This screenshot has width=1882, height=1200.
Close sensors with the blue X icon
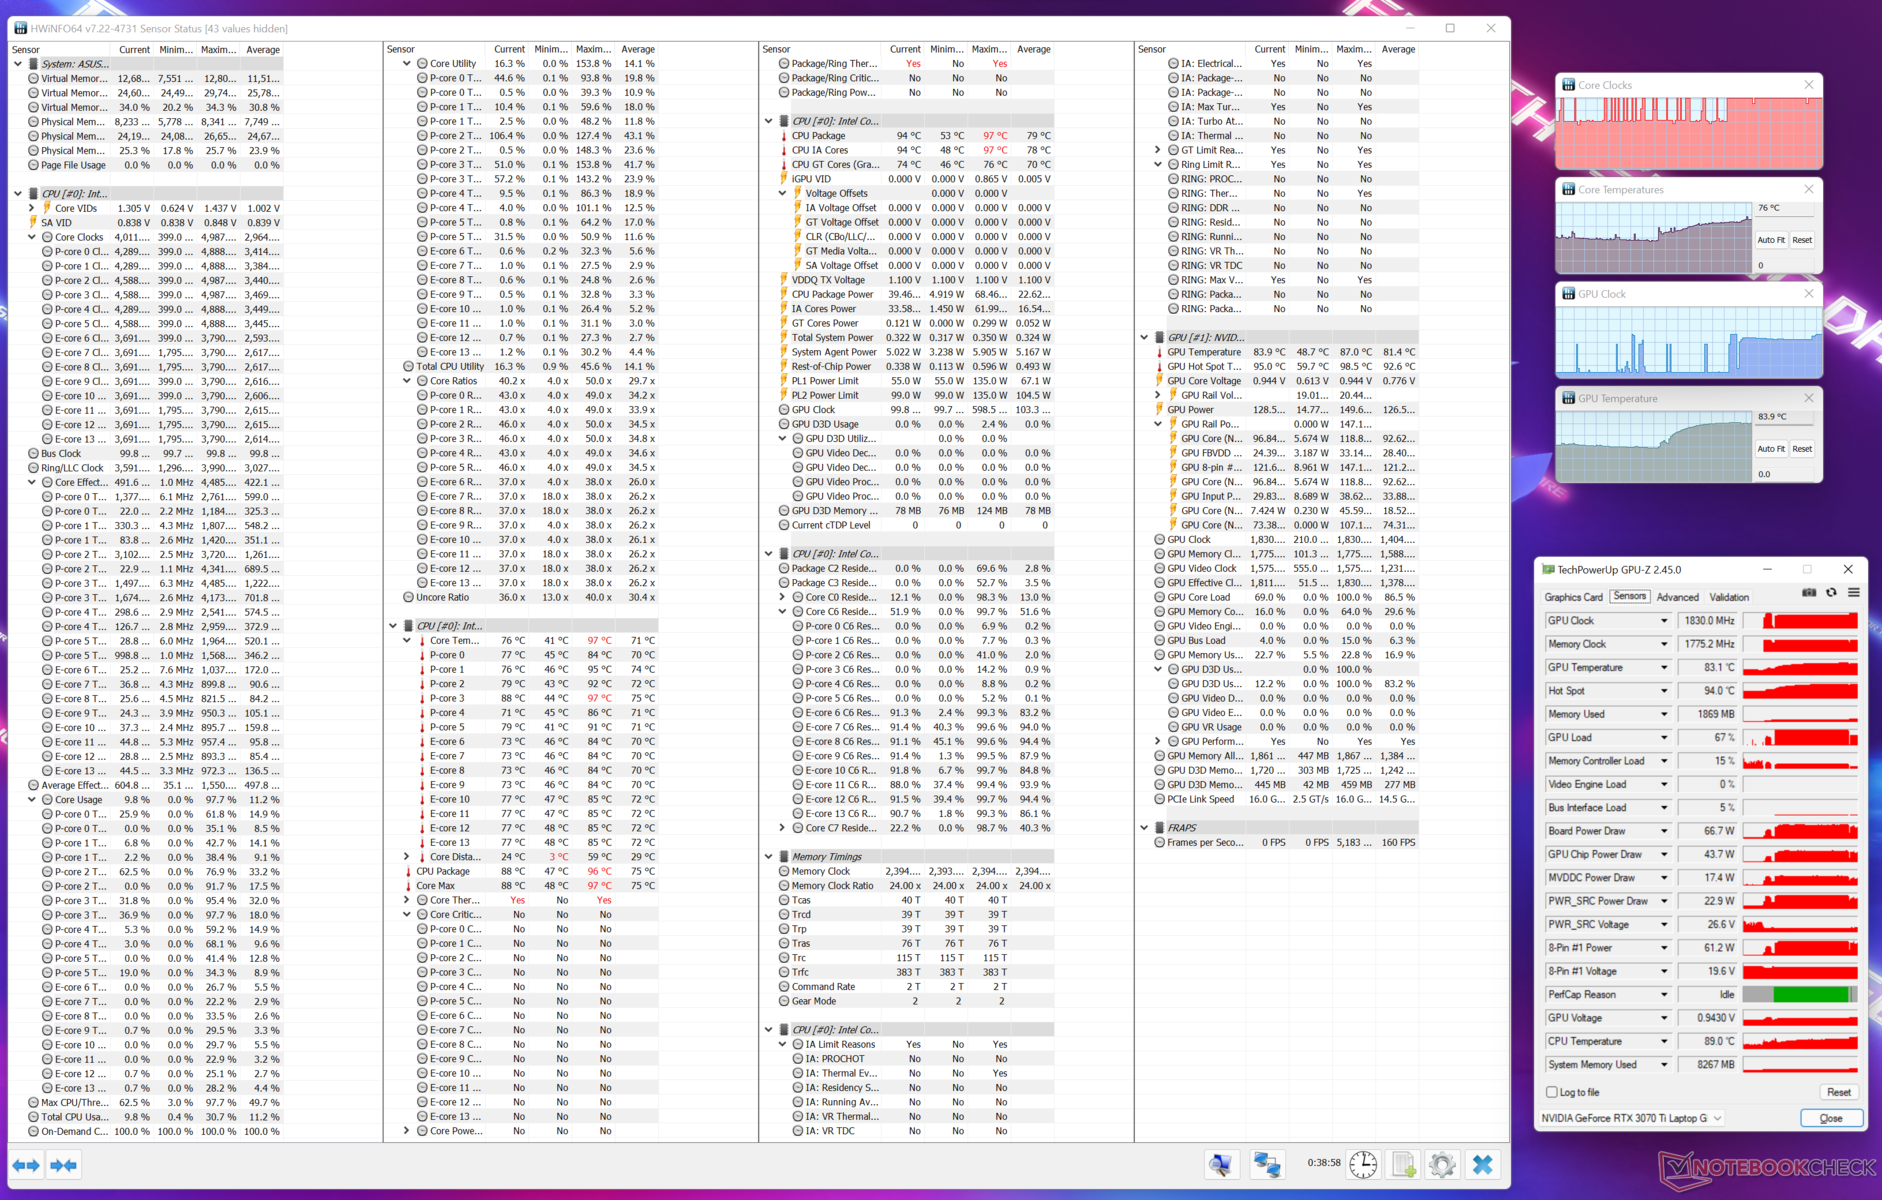click(1483, 1164)
